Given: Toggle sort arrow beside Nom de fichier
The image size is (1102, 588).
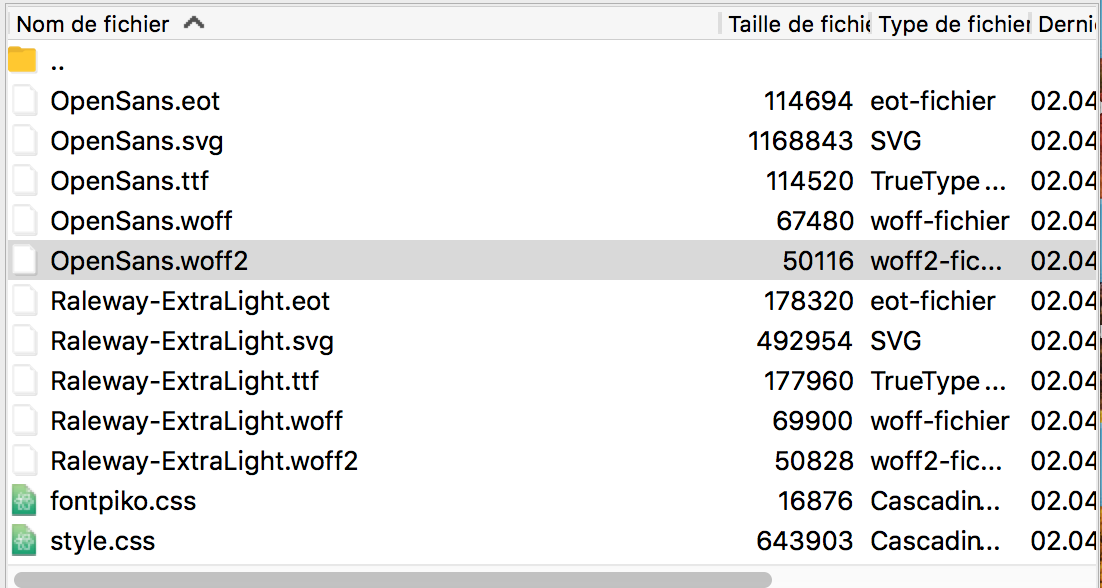Looking at the screenshot, I should click(194, 23).
